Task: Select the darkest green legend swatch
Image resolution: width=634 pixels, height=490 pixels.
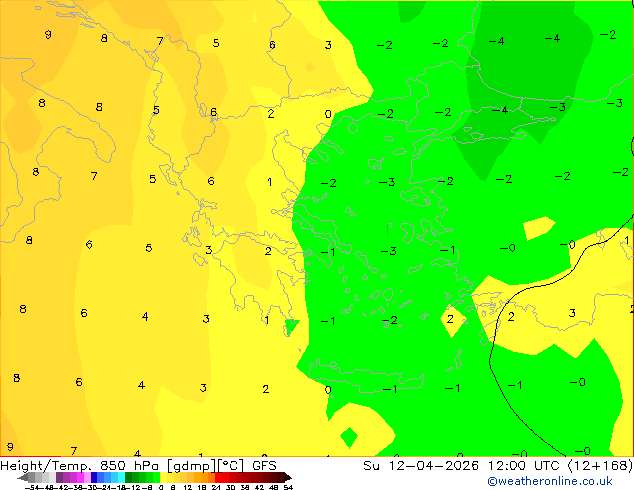Action: (x=129, y=477)
